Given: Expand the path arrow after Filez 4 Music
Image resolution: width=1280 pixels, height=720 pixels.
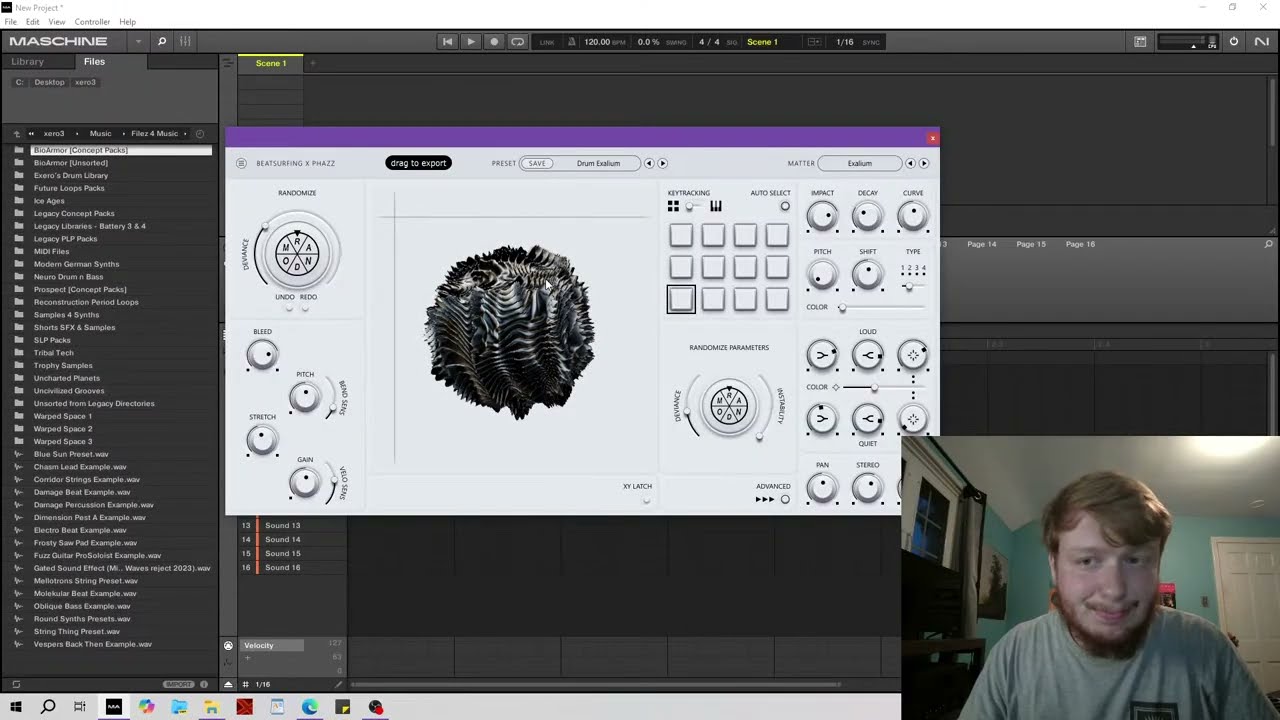Looking at the screenshot, I should (185, 133).
